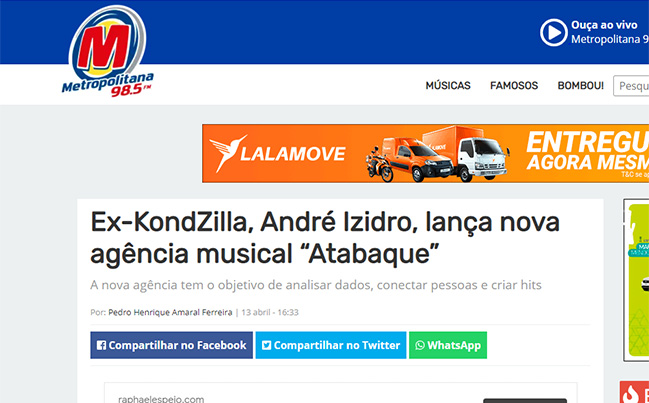649x403 pixels.
Task: Click the Twitter bird icon in the share button
Action: tap(267, 345)
